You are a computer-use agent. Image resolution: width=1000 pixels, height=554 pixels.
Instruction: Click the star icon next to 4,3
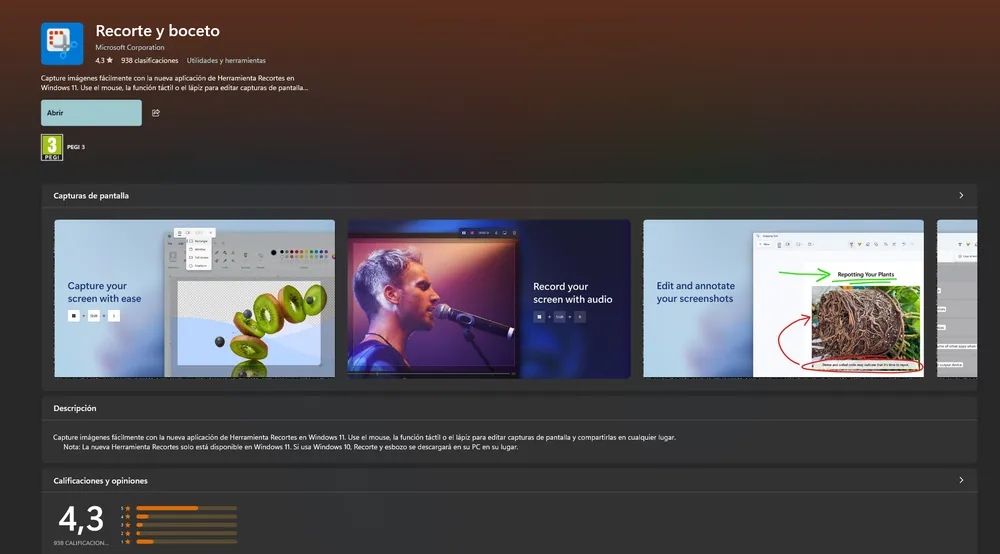(111, 60)
